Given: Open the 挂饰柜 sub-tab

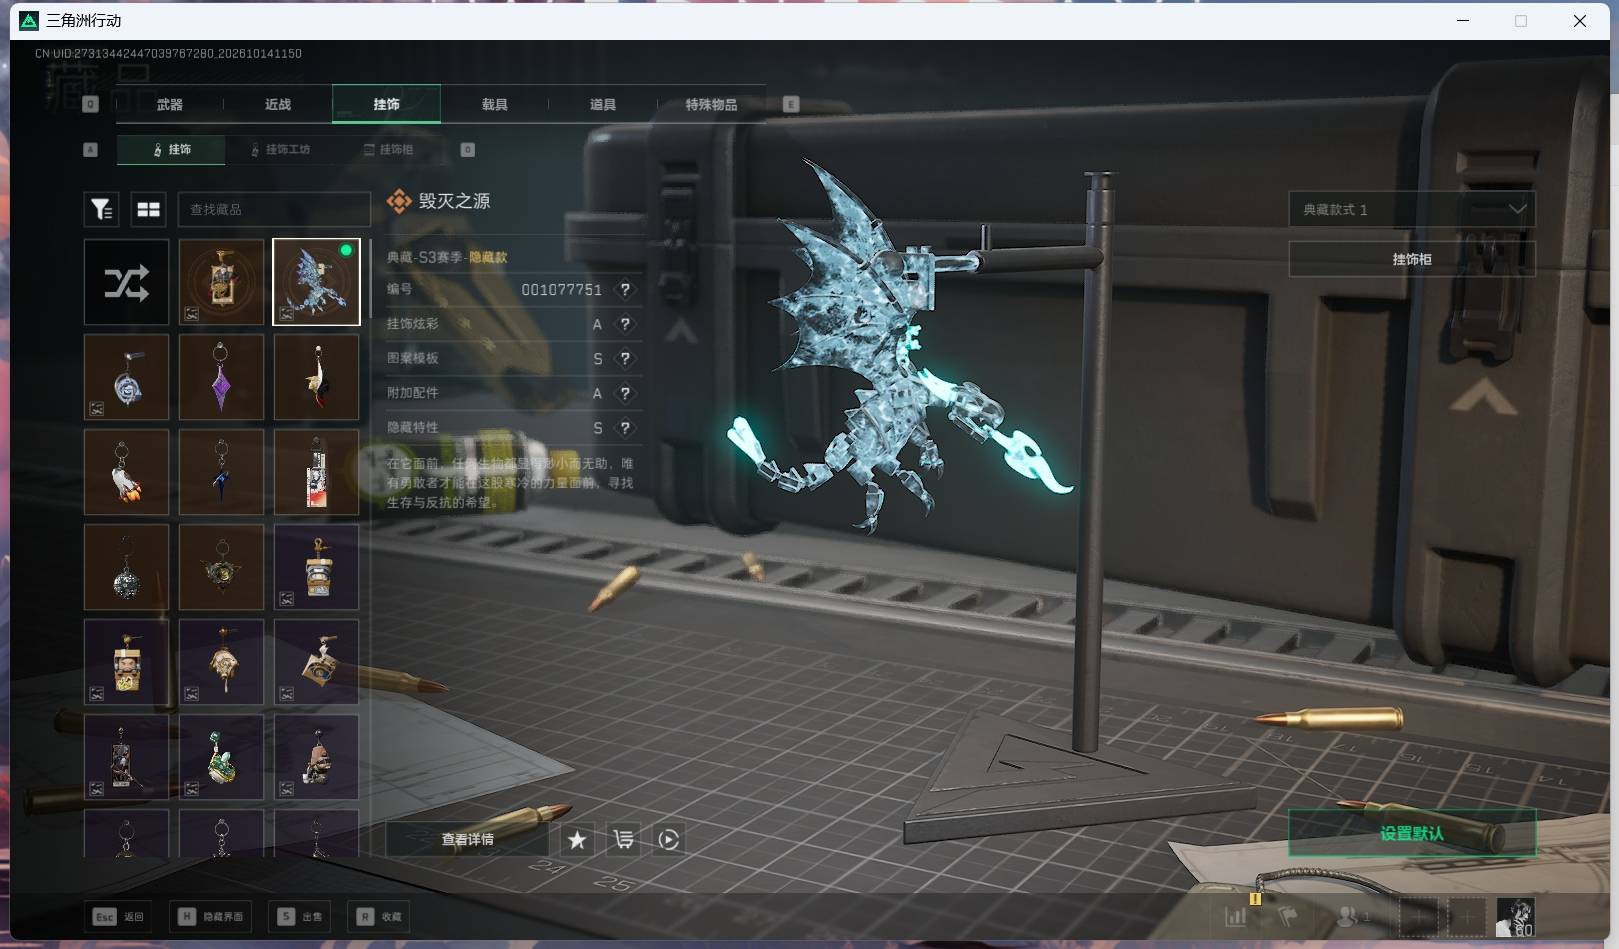Looking at the screenshot, I should click(x=389, y=149).
